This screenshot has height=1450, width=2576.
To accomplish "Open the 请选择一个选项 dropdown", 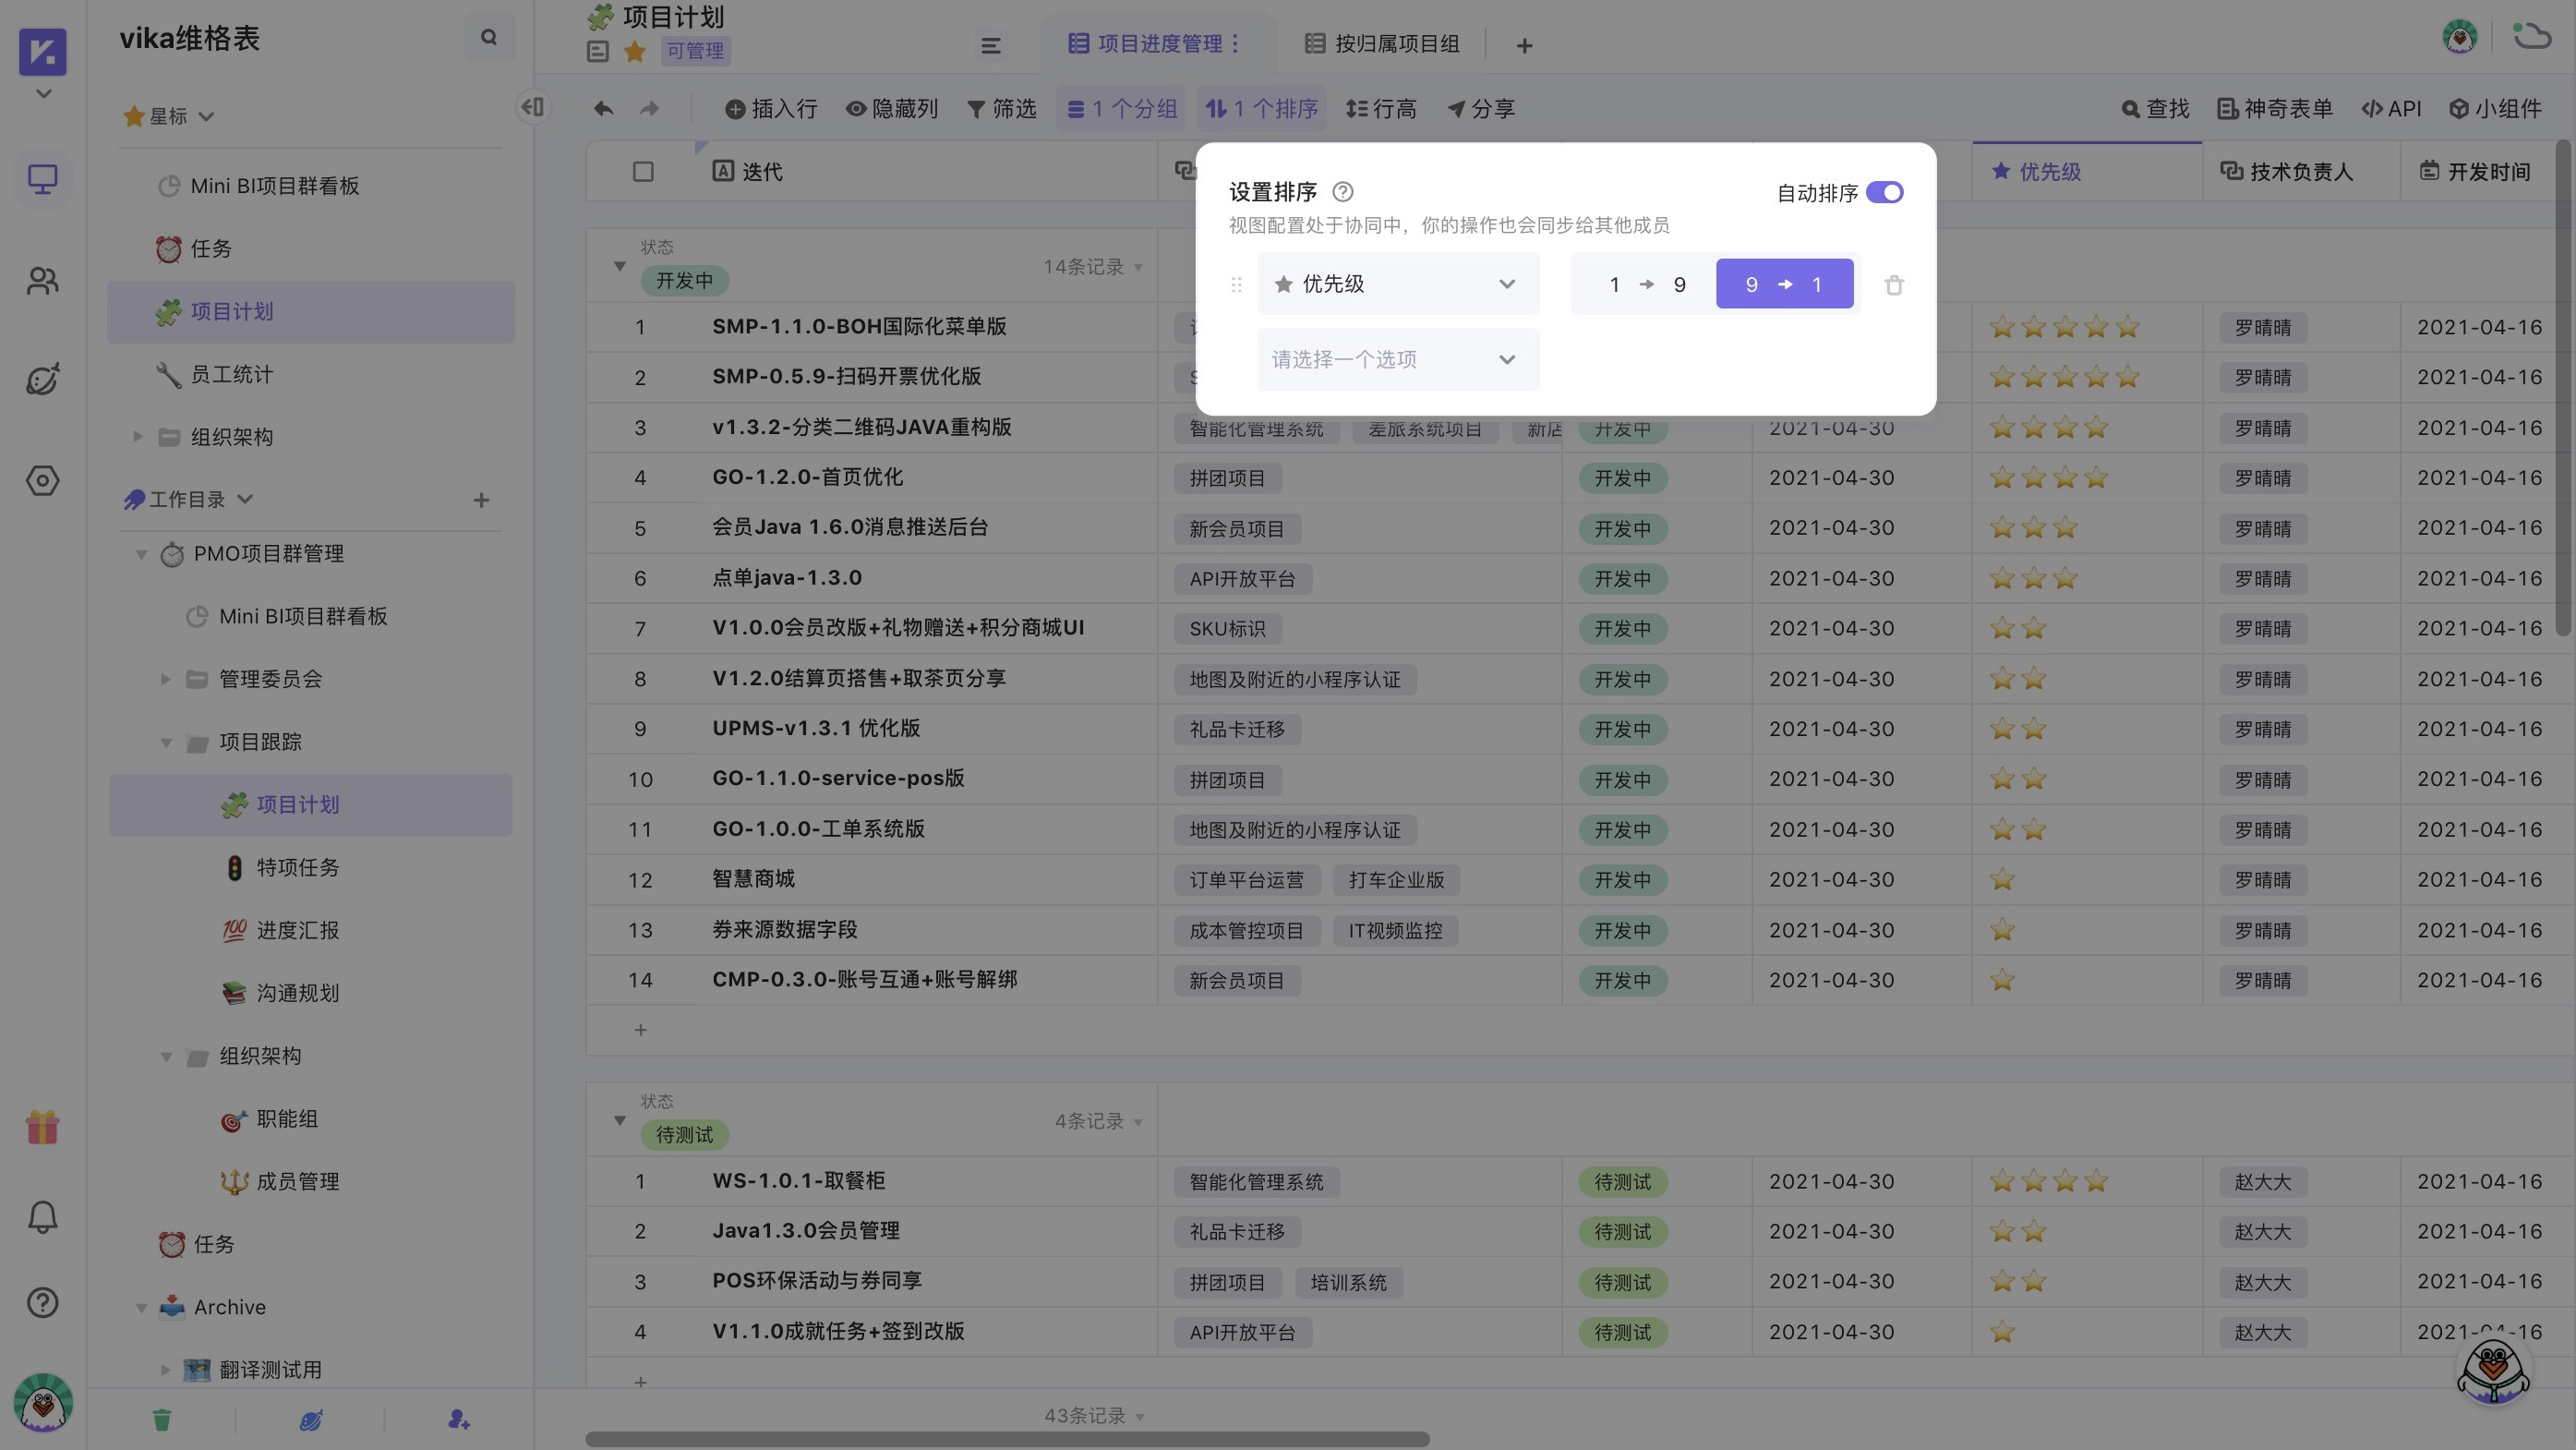I will click(x=1398, y=359).
